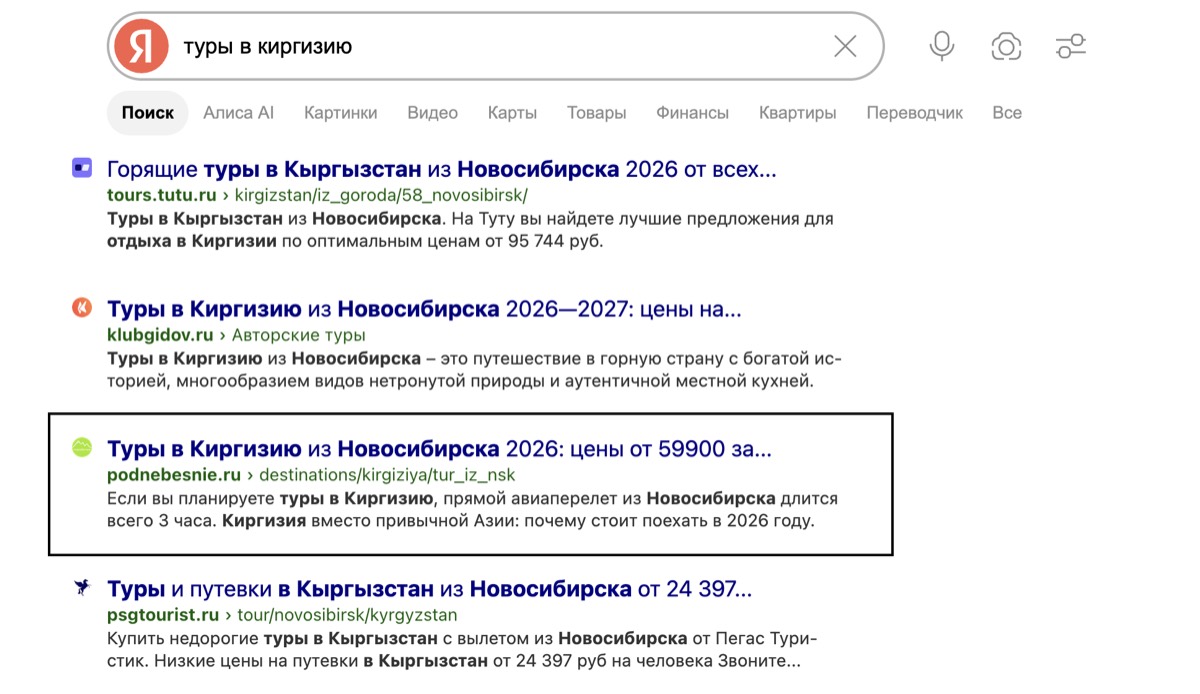Open the Переводчик tab
The height and width of the screenshot is (694, 1200).
pos(914,113)
